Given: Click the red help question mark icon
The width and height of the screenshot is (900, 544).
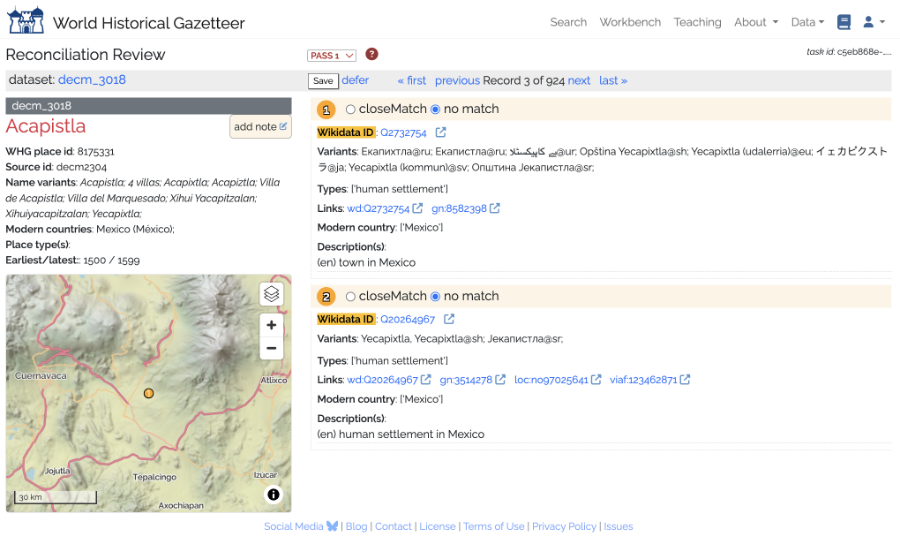Looking at the screenshot, I should click(372, 55).
